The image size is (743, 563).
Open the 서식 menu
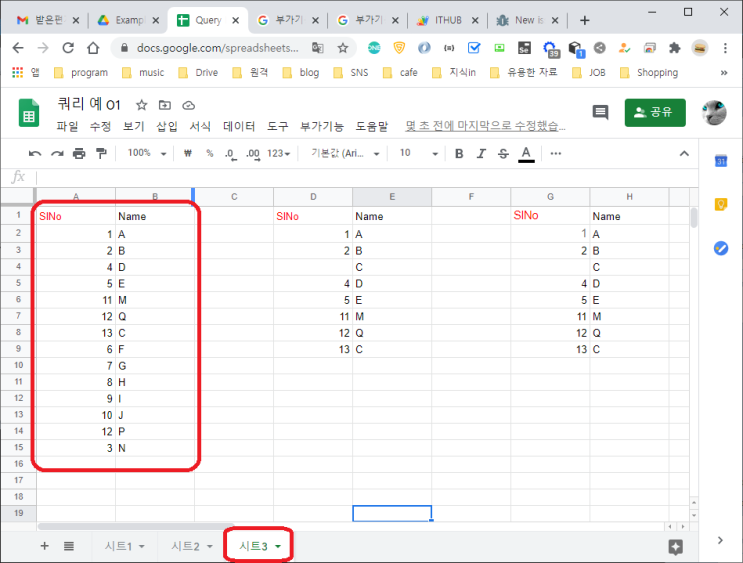[200, 127]
